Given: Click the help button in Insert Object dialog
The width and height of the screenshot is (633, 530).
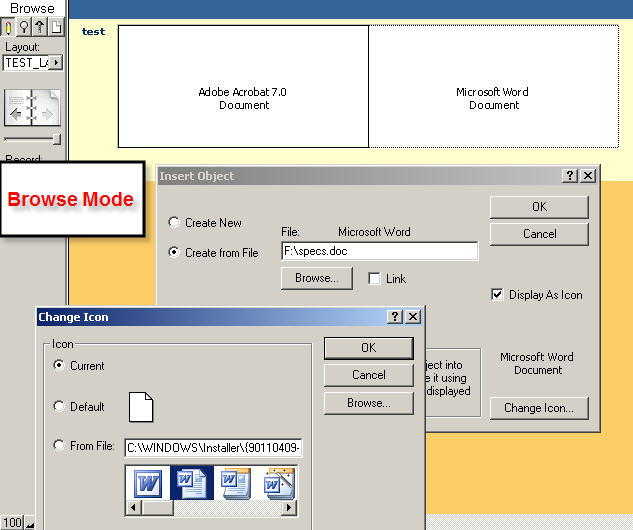Looking at the screenshot, I should pyautogui.click(x=570, y=176).
